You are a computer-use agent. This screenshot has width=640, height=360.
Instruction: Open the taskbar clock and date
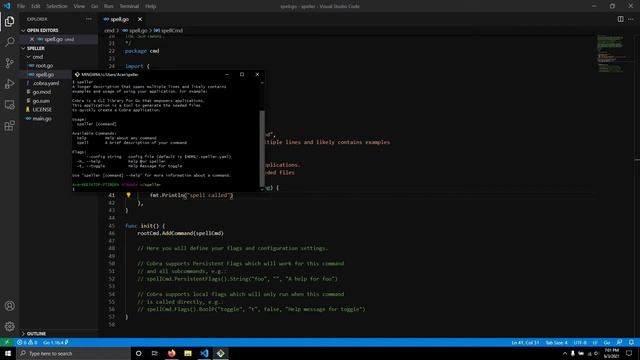click(611, 353)
